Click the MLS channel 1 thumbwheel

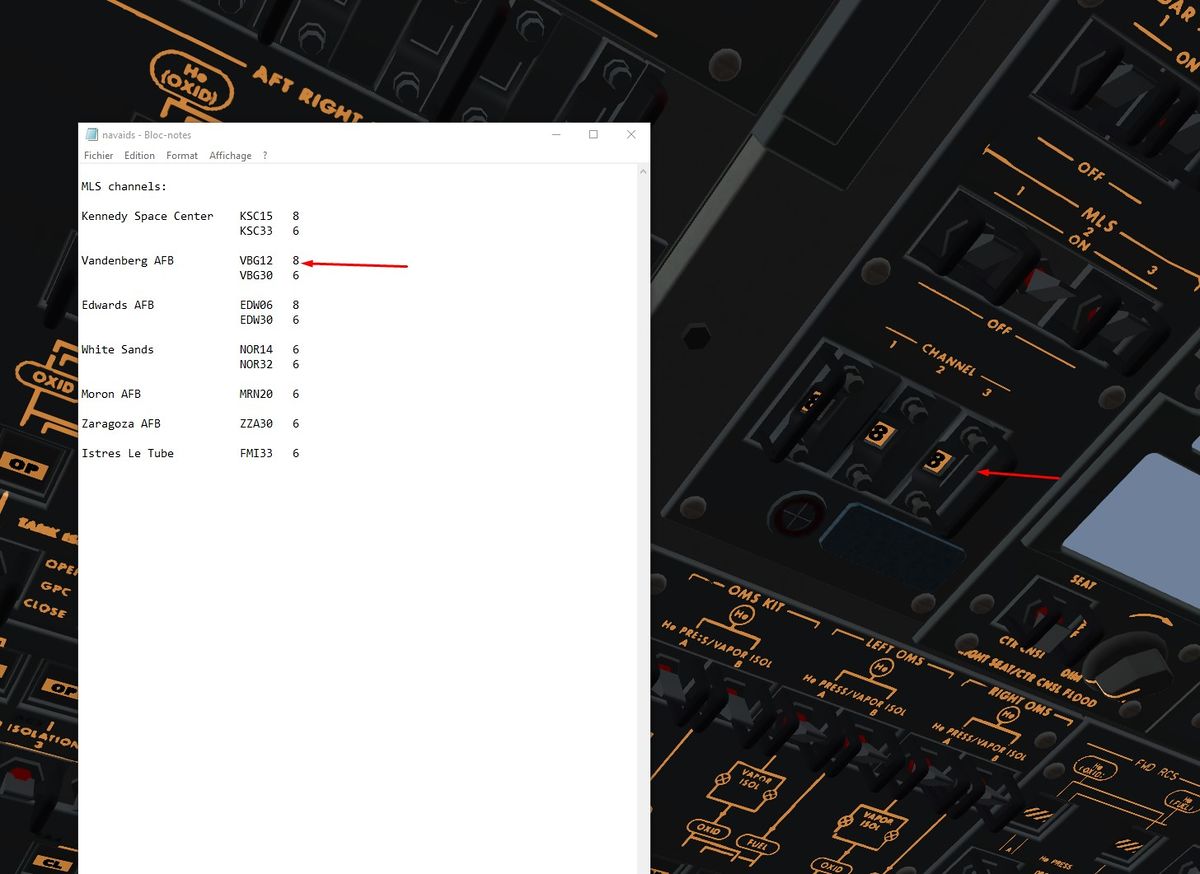812,402
